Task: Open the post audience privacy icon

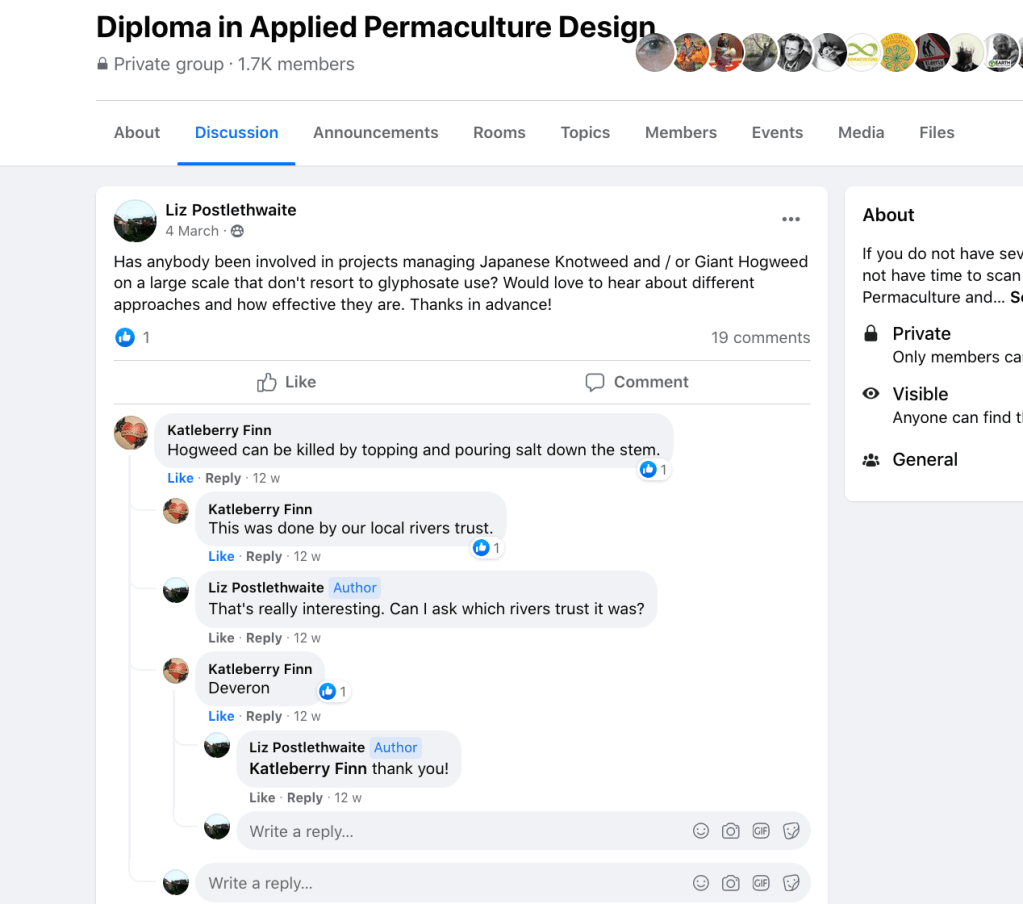Action: [237, 231]
